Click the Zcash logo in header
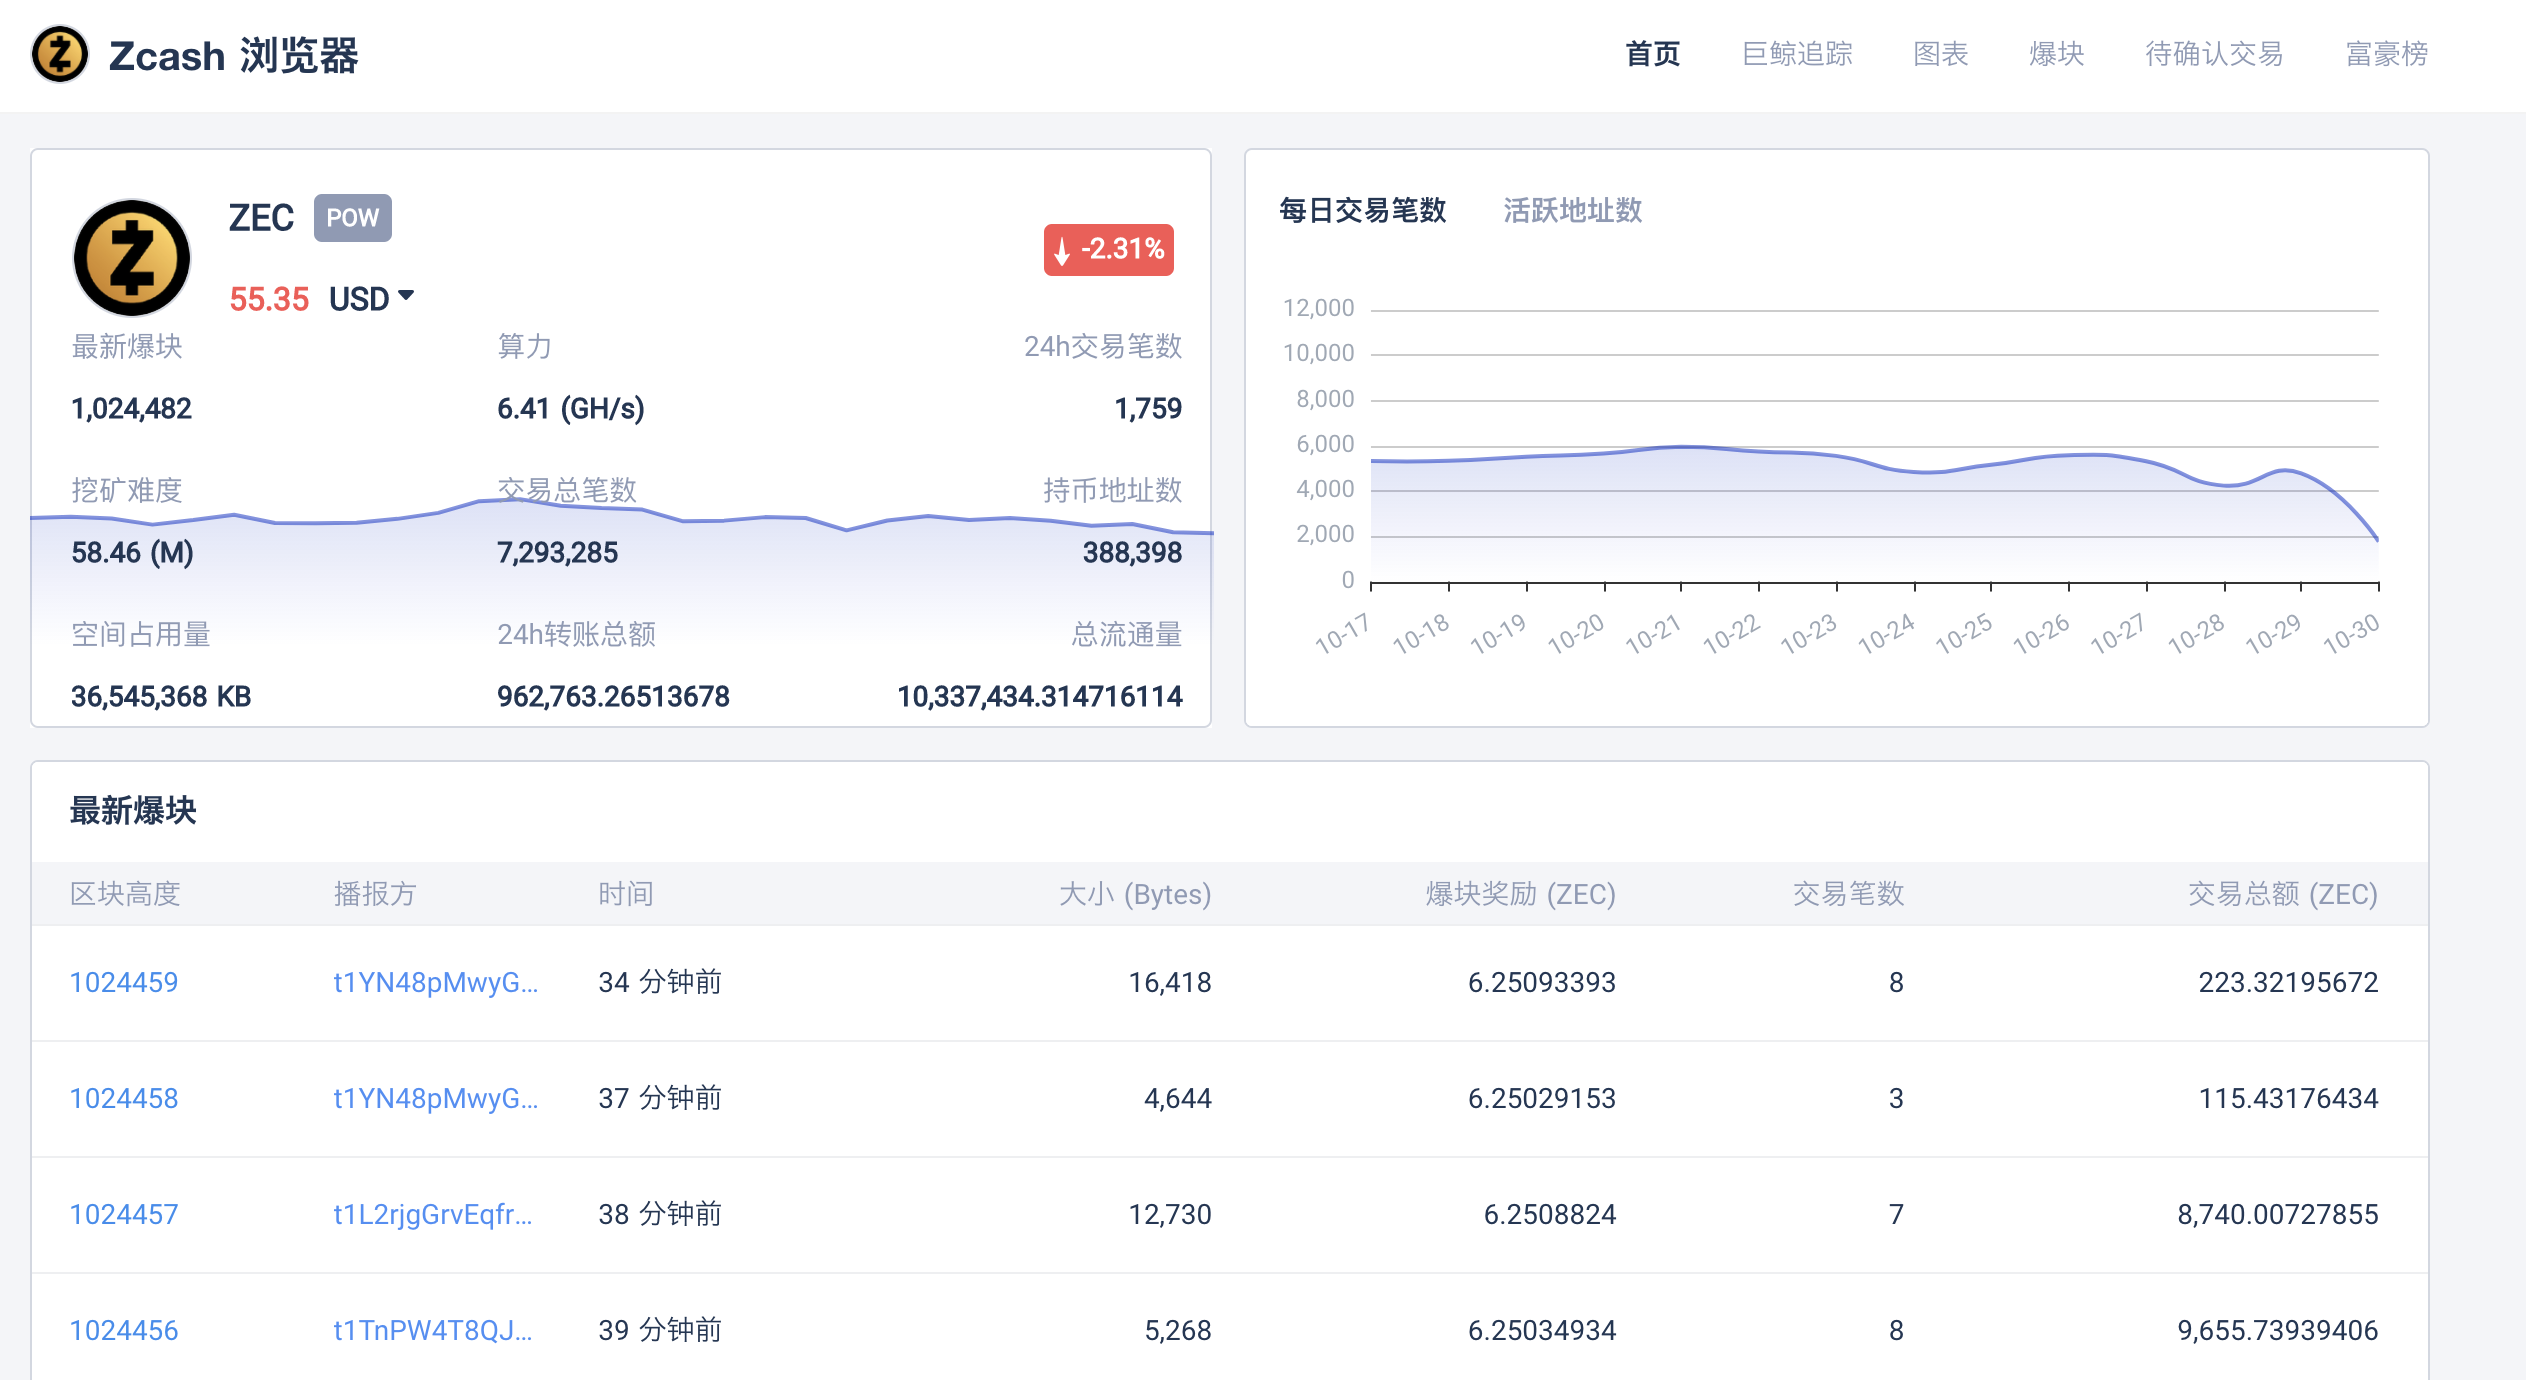 point(60,54)
